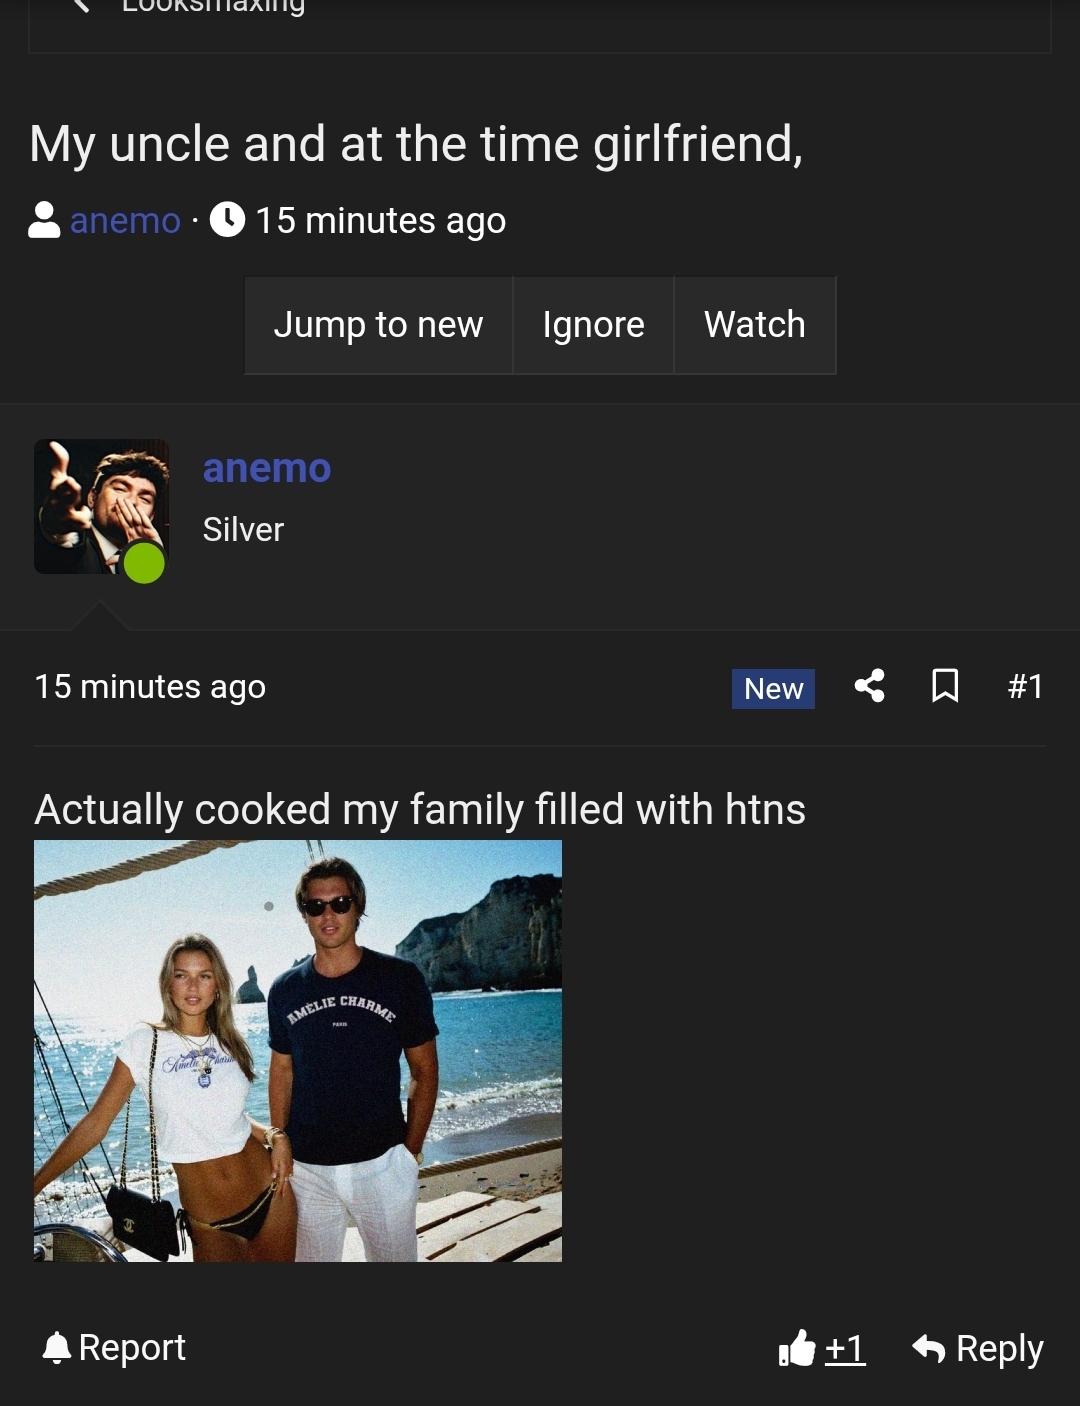The width and height of the screenshot is (1080, 1406).
Task: Click the user silhouette icon beside anemo
Action: pyautogui.click(x=44, y=220)
